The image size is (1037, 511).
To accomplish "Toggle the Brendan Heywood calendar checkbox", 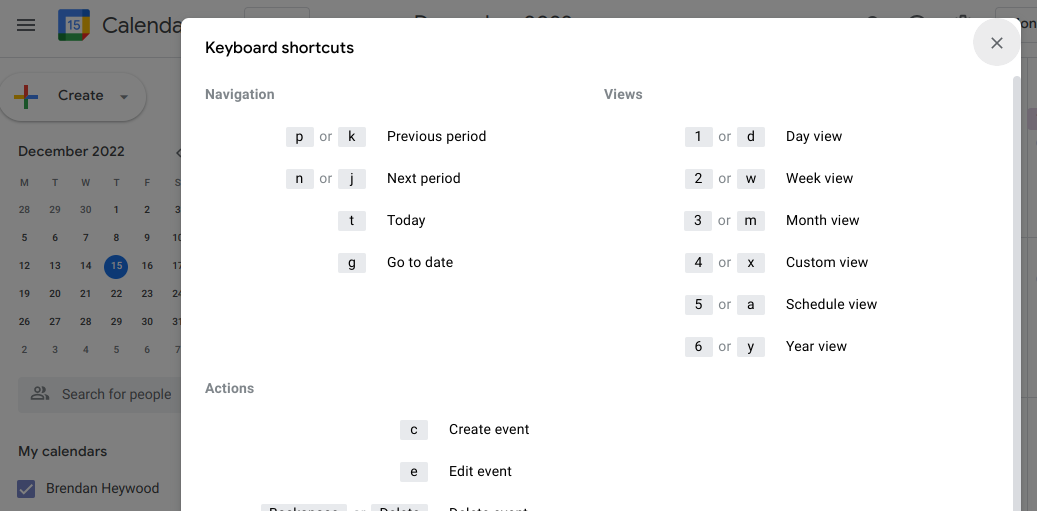I will pyautogui.click(x=26, y=489).
